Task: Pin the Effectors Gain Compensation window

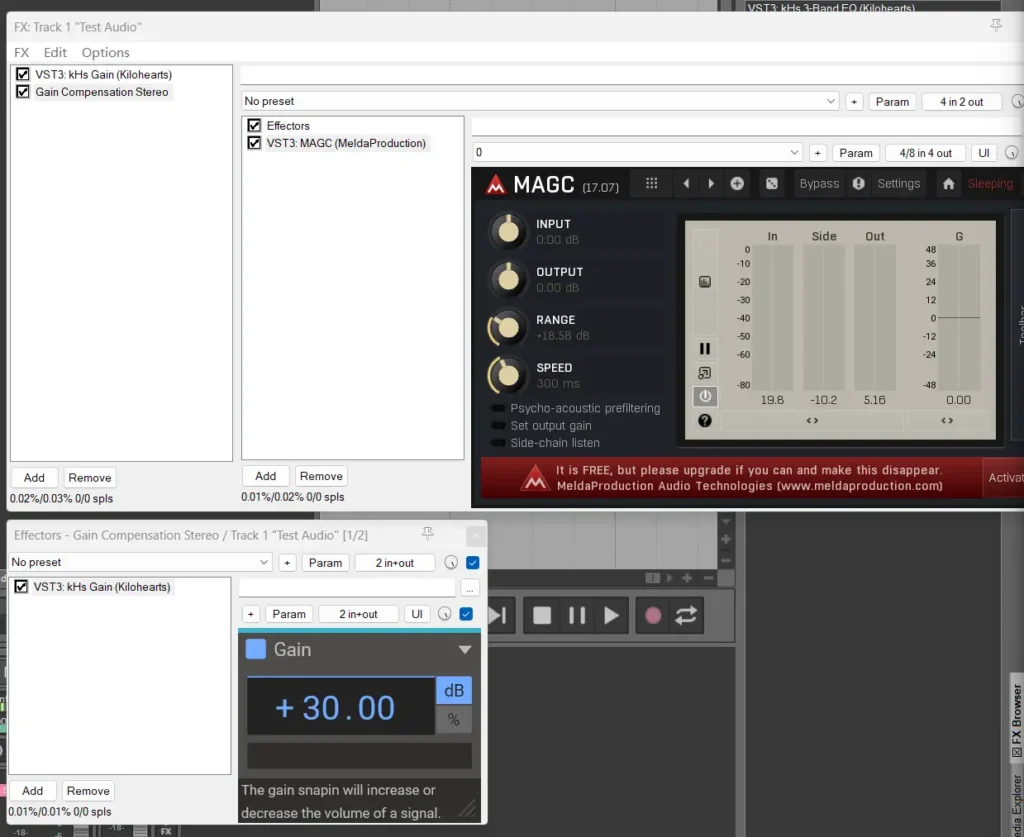Action: (428, 535)
